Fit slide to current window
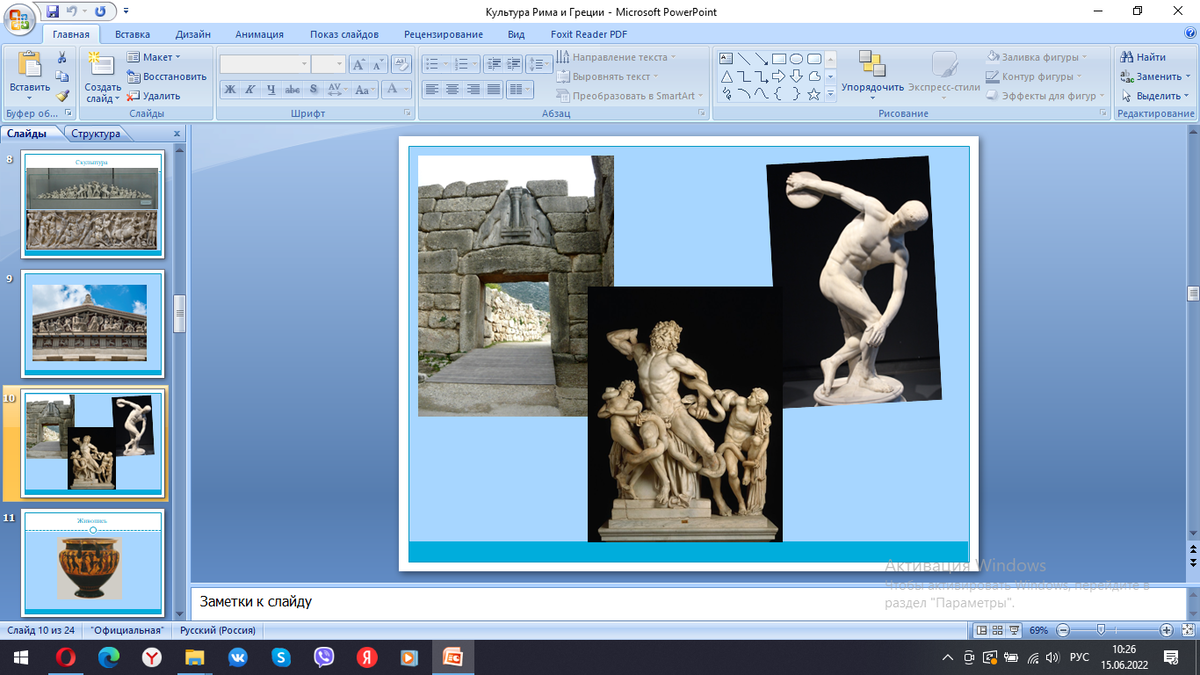 tap(1186, 630)
